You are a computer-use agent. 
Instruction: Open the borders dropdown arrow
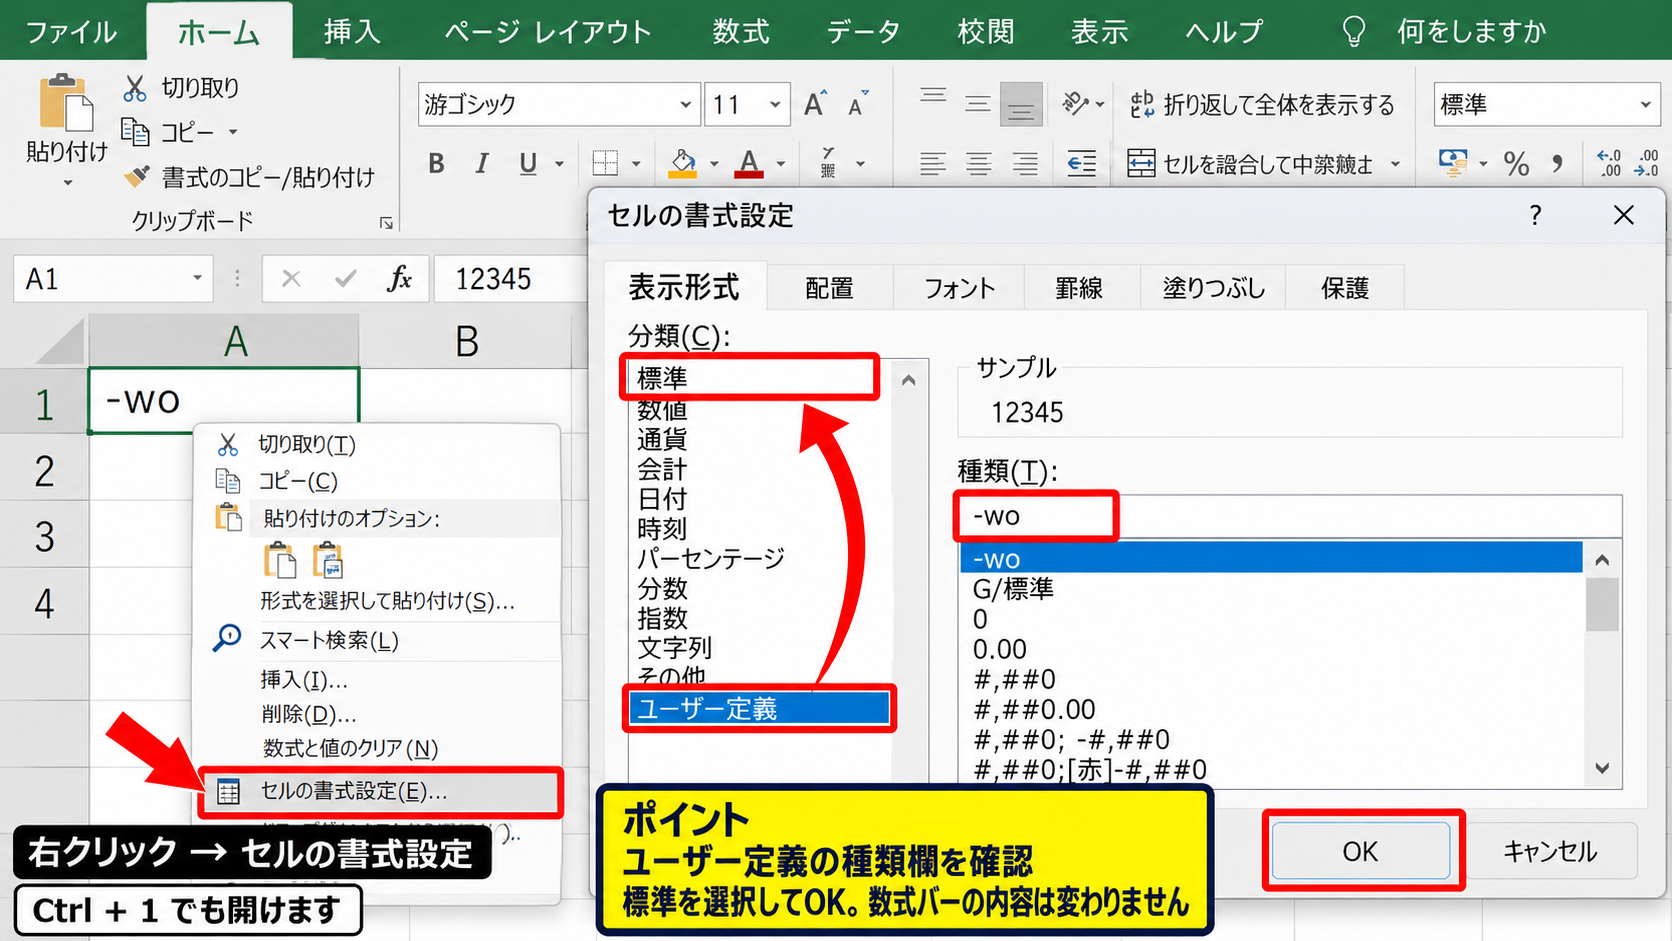(x=635, y=163)
